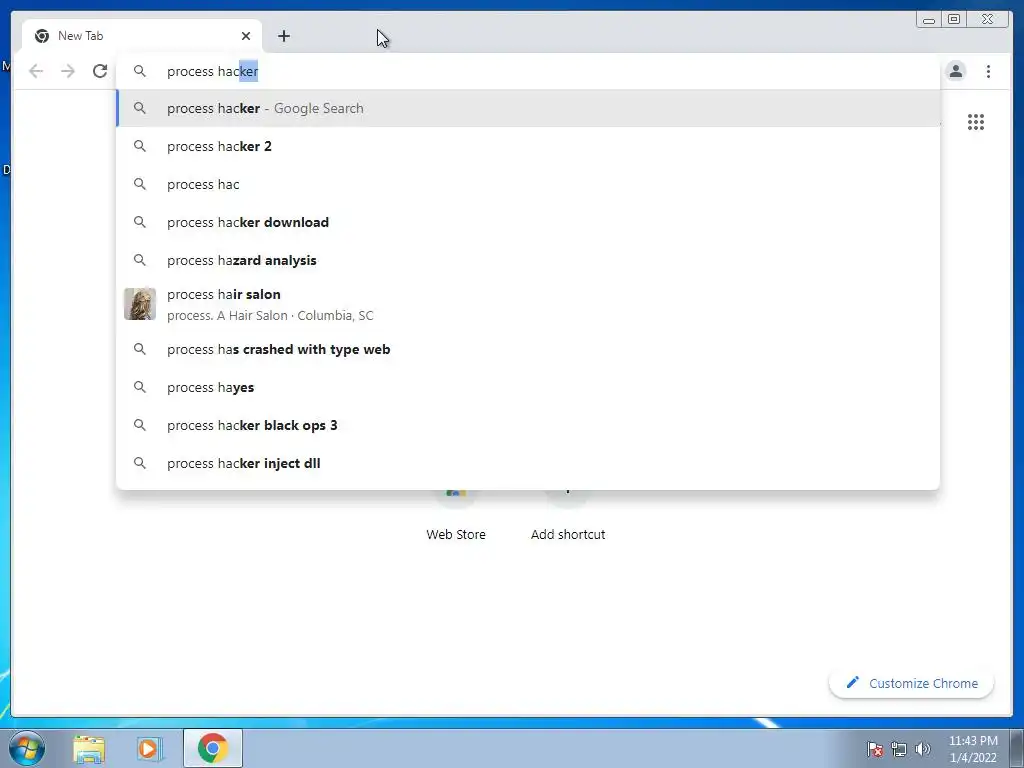The height and width of the screenshot is (768, 1024).
Task: Open the volume speaker tray icon
Action: (x=922, y=749)
